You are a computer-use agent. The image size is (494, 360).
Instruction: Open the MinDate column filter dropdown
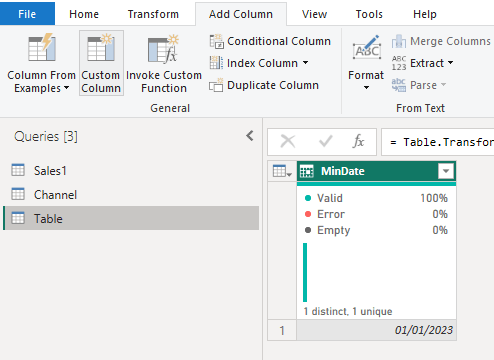[x=446, y=171]
